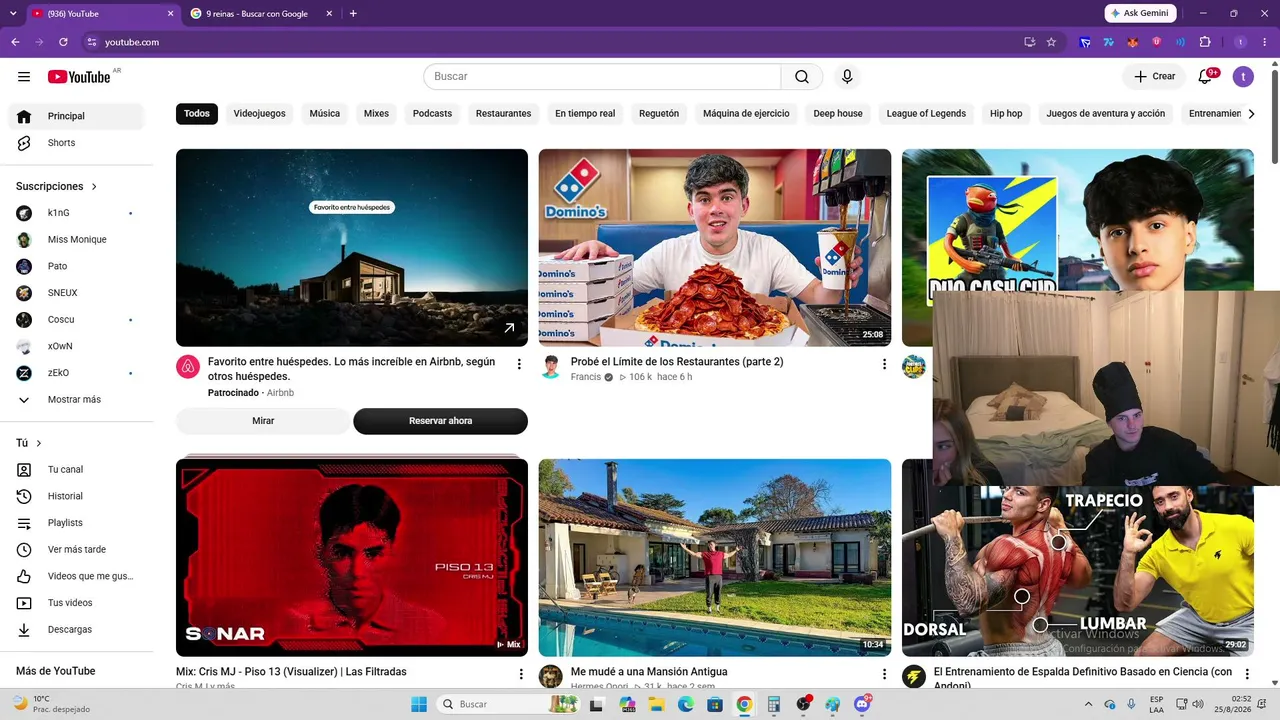
Task: Click the Crear button
Action: click(x=1154, y=77)
